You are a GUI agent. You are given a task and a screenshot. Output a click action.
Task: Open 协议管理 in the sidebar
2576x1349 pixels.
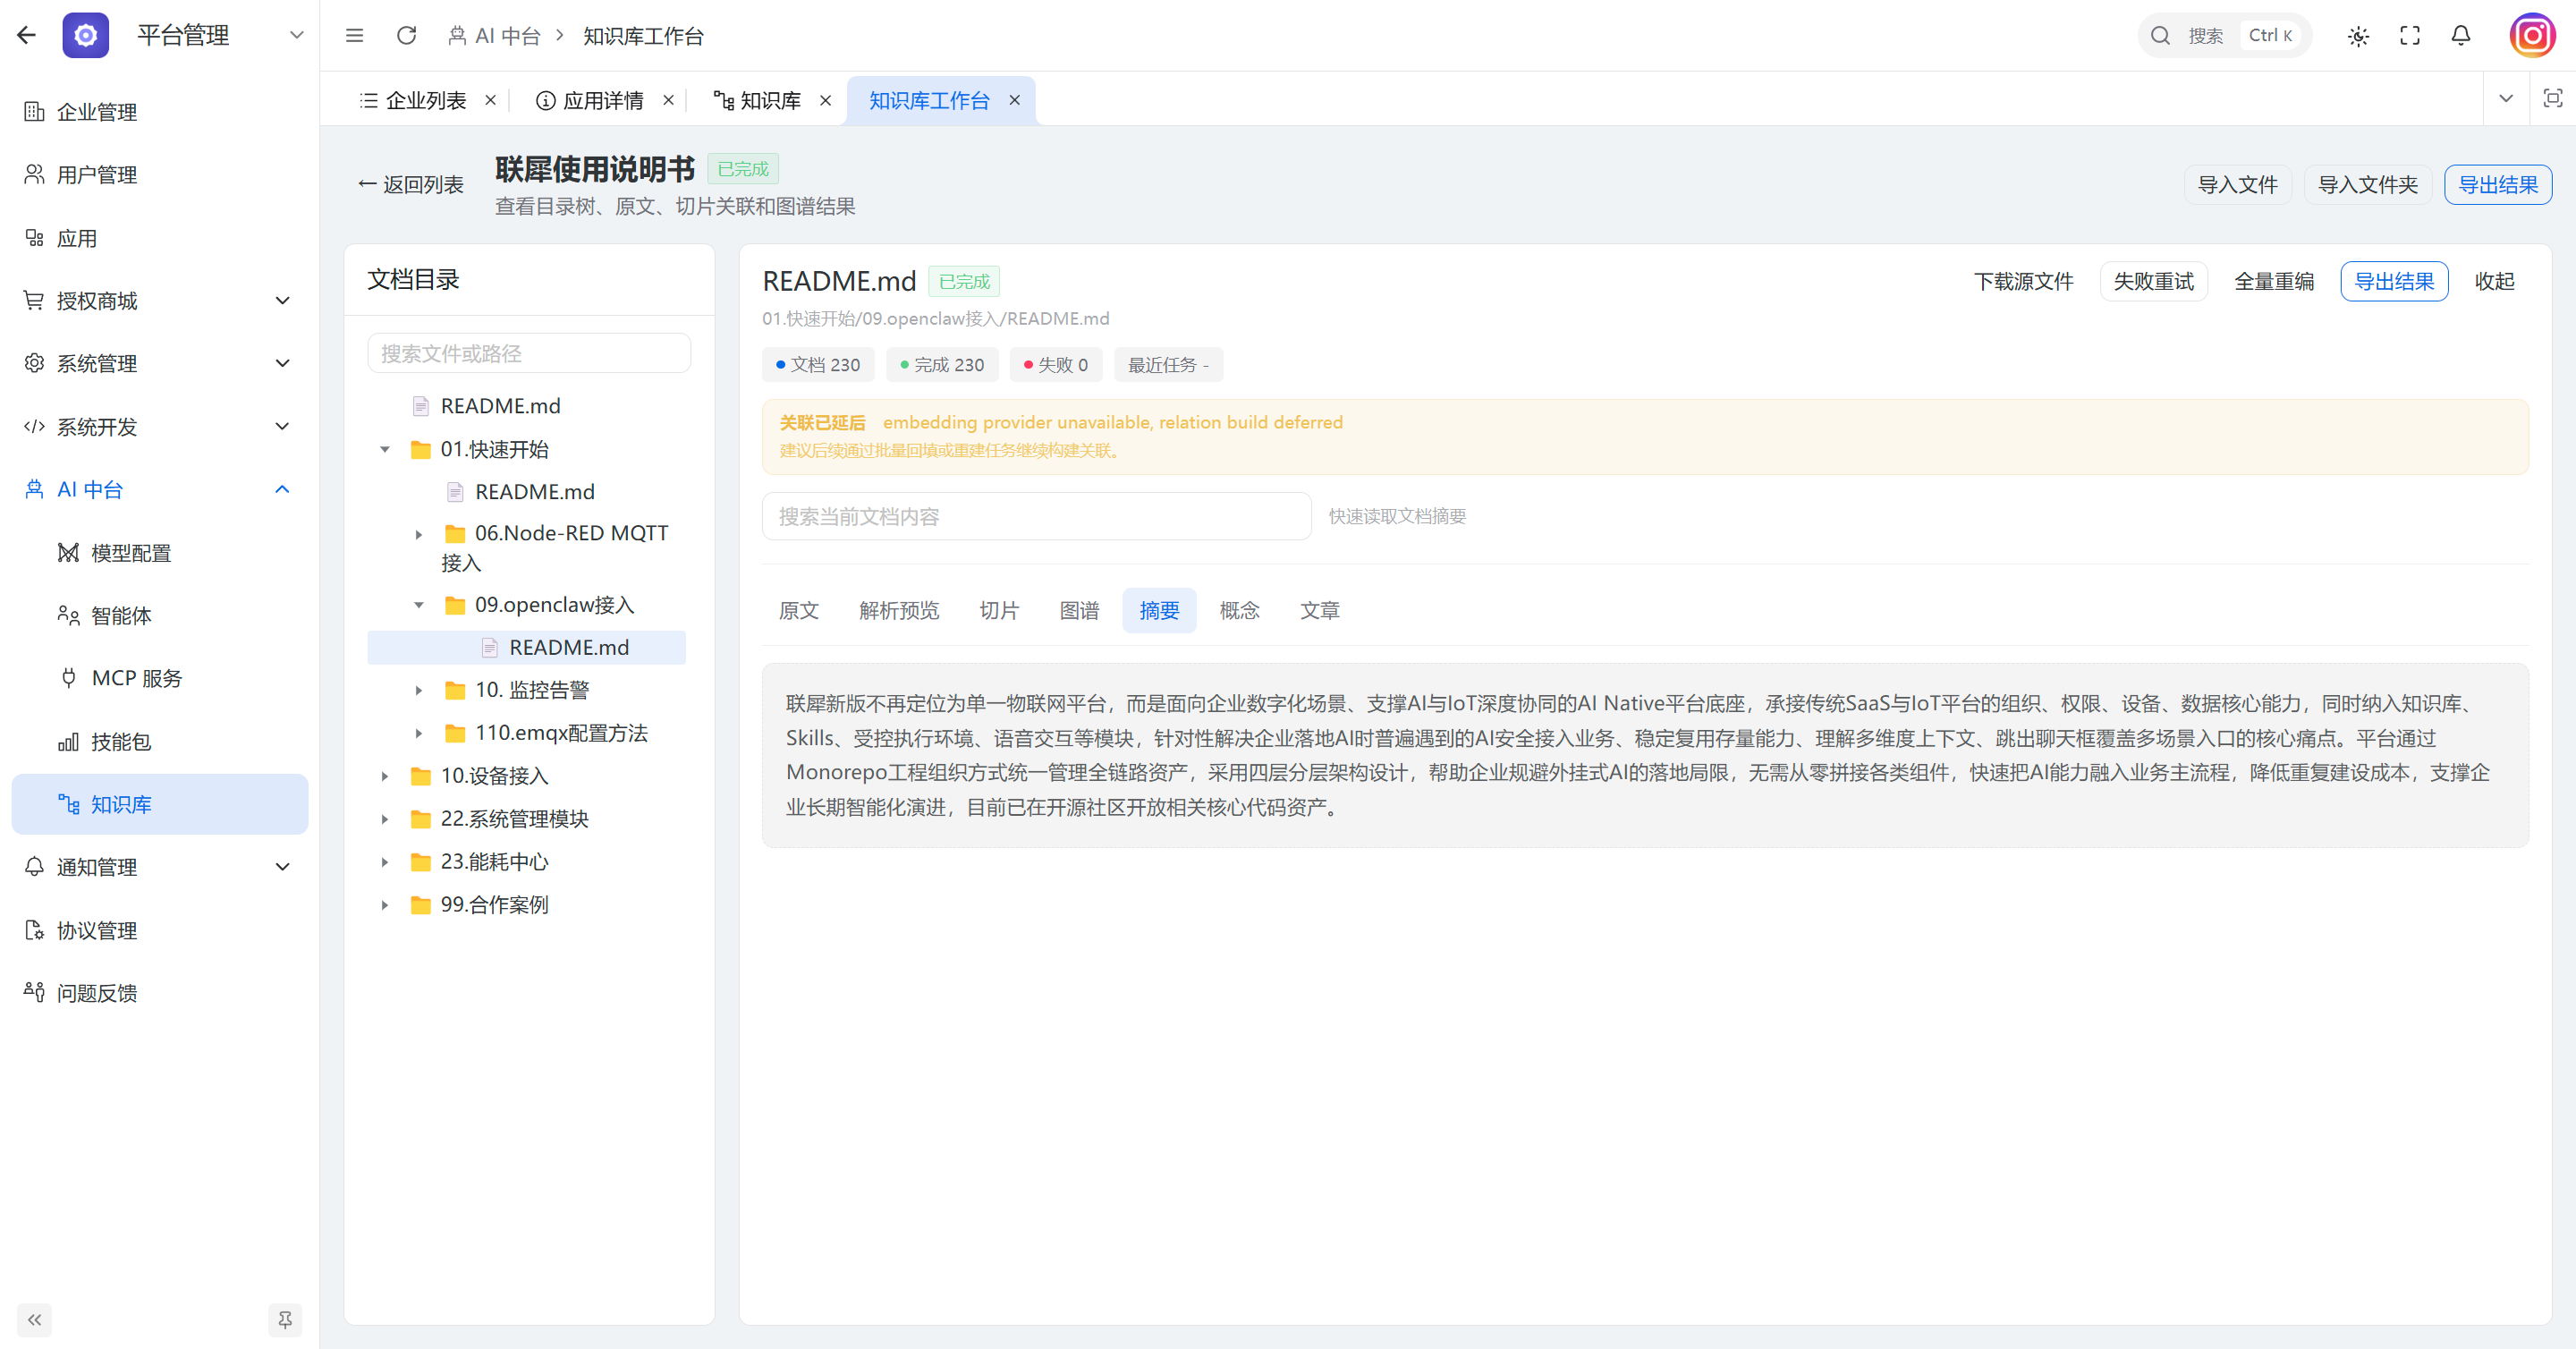click(160, 930)
